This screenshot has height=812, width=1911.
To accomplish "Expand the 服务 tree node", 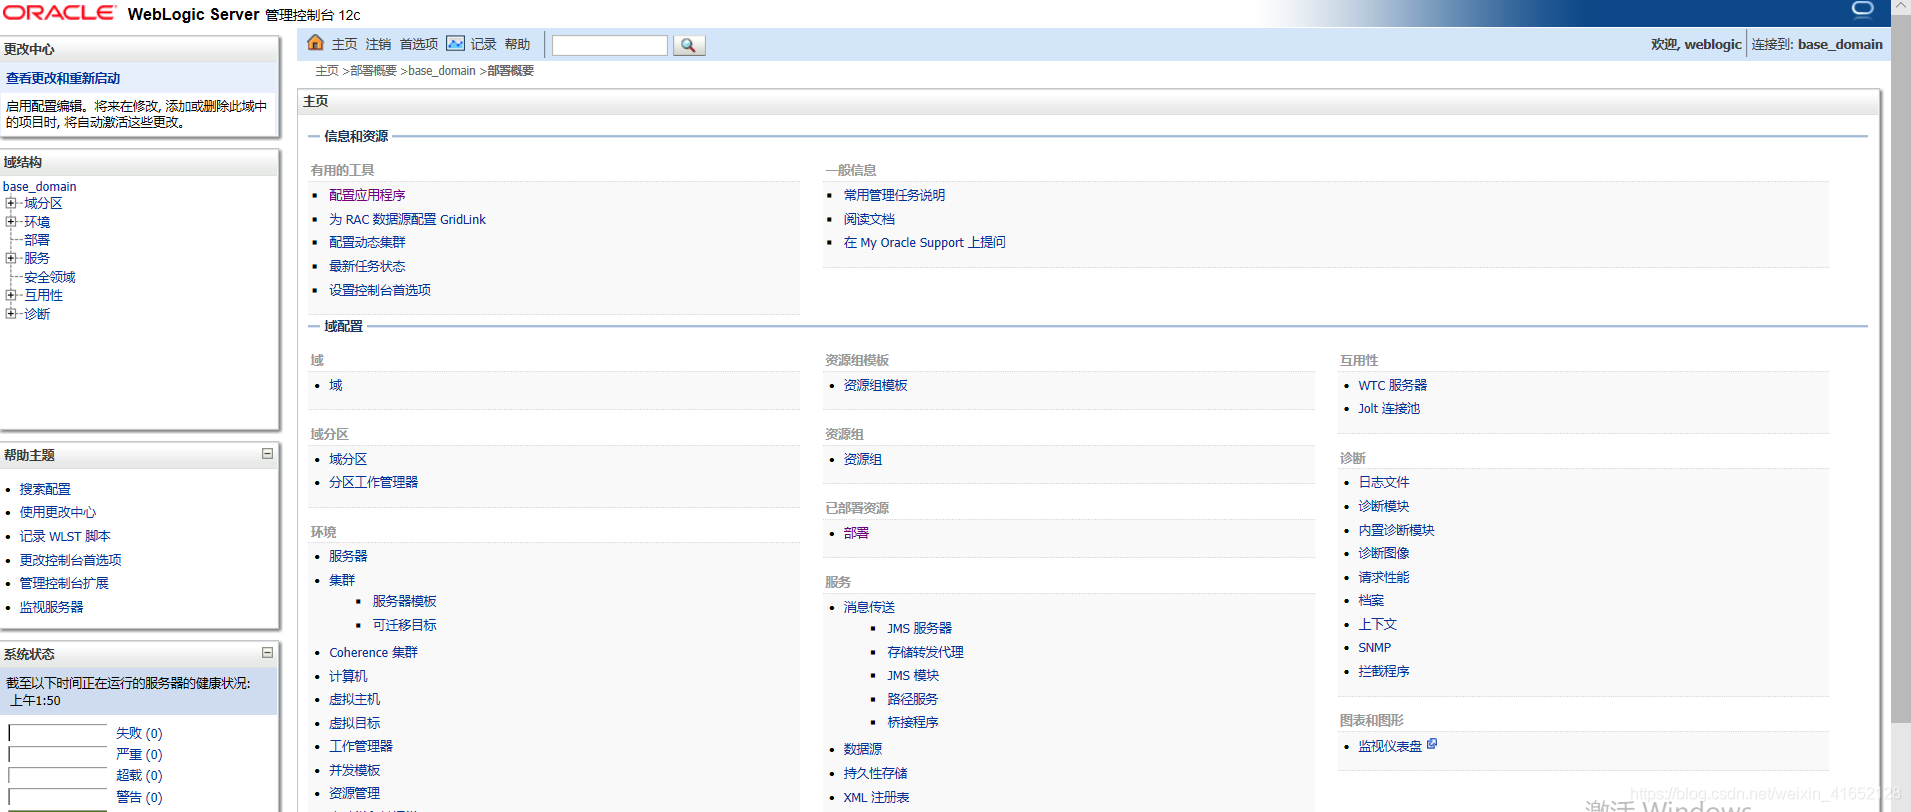I will (x=11, y=258).
